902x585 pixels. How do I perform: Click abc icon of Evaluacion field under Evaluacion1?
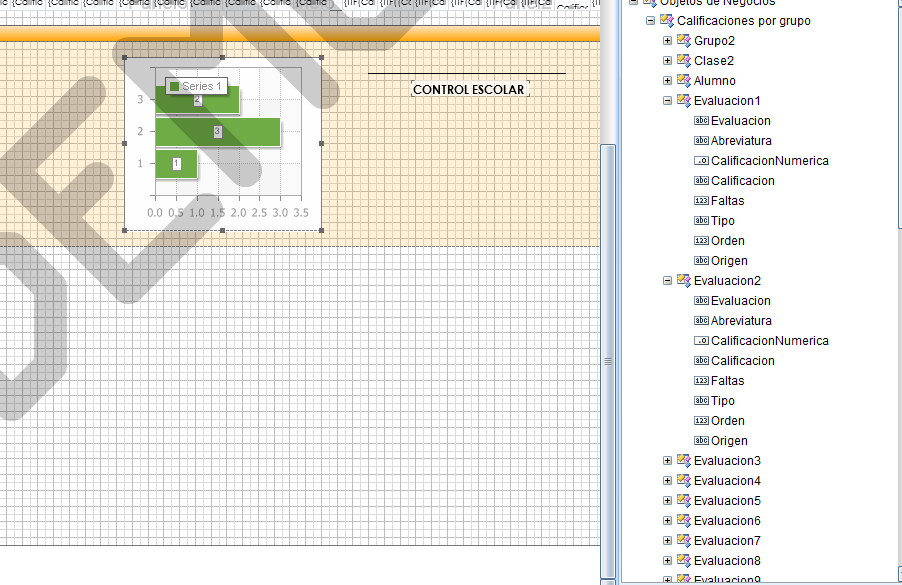[x=701, y=121]
